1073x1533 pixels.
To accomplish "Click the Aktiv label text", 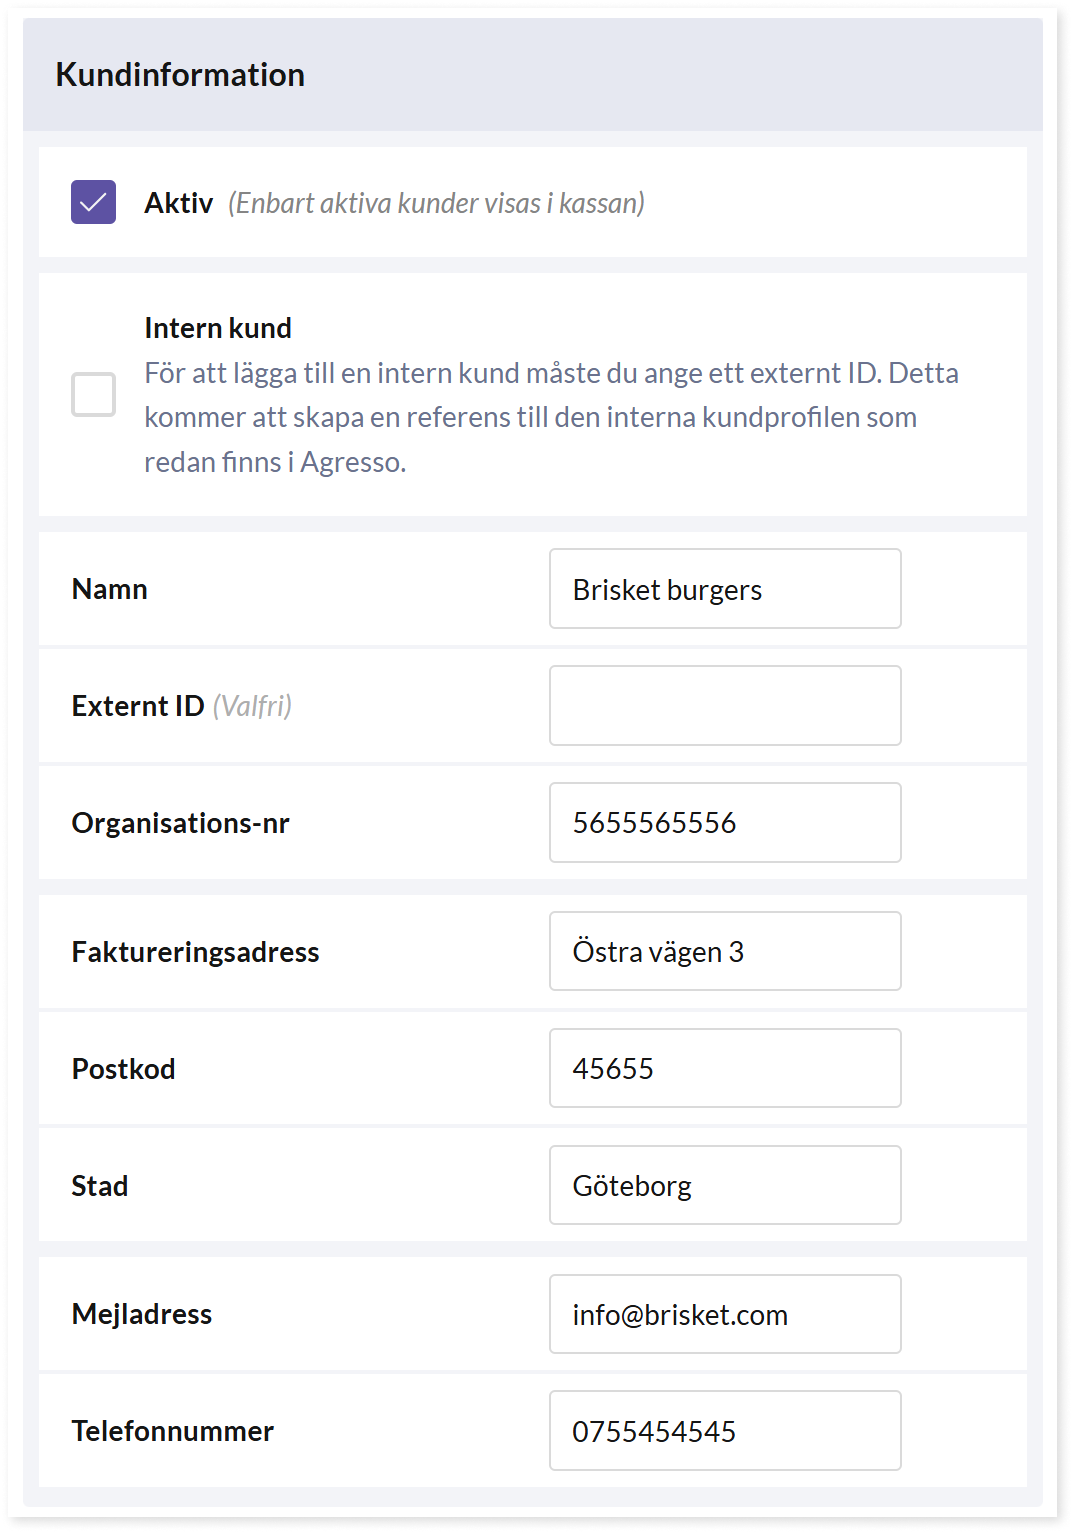I will click(179, 203).
